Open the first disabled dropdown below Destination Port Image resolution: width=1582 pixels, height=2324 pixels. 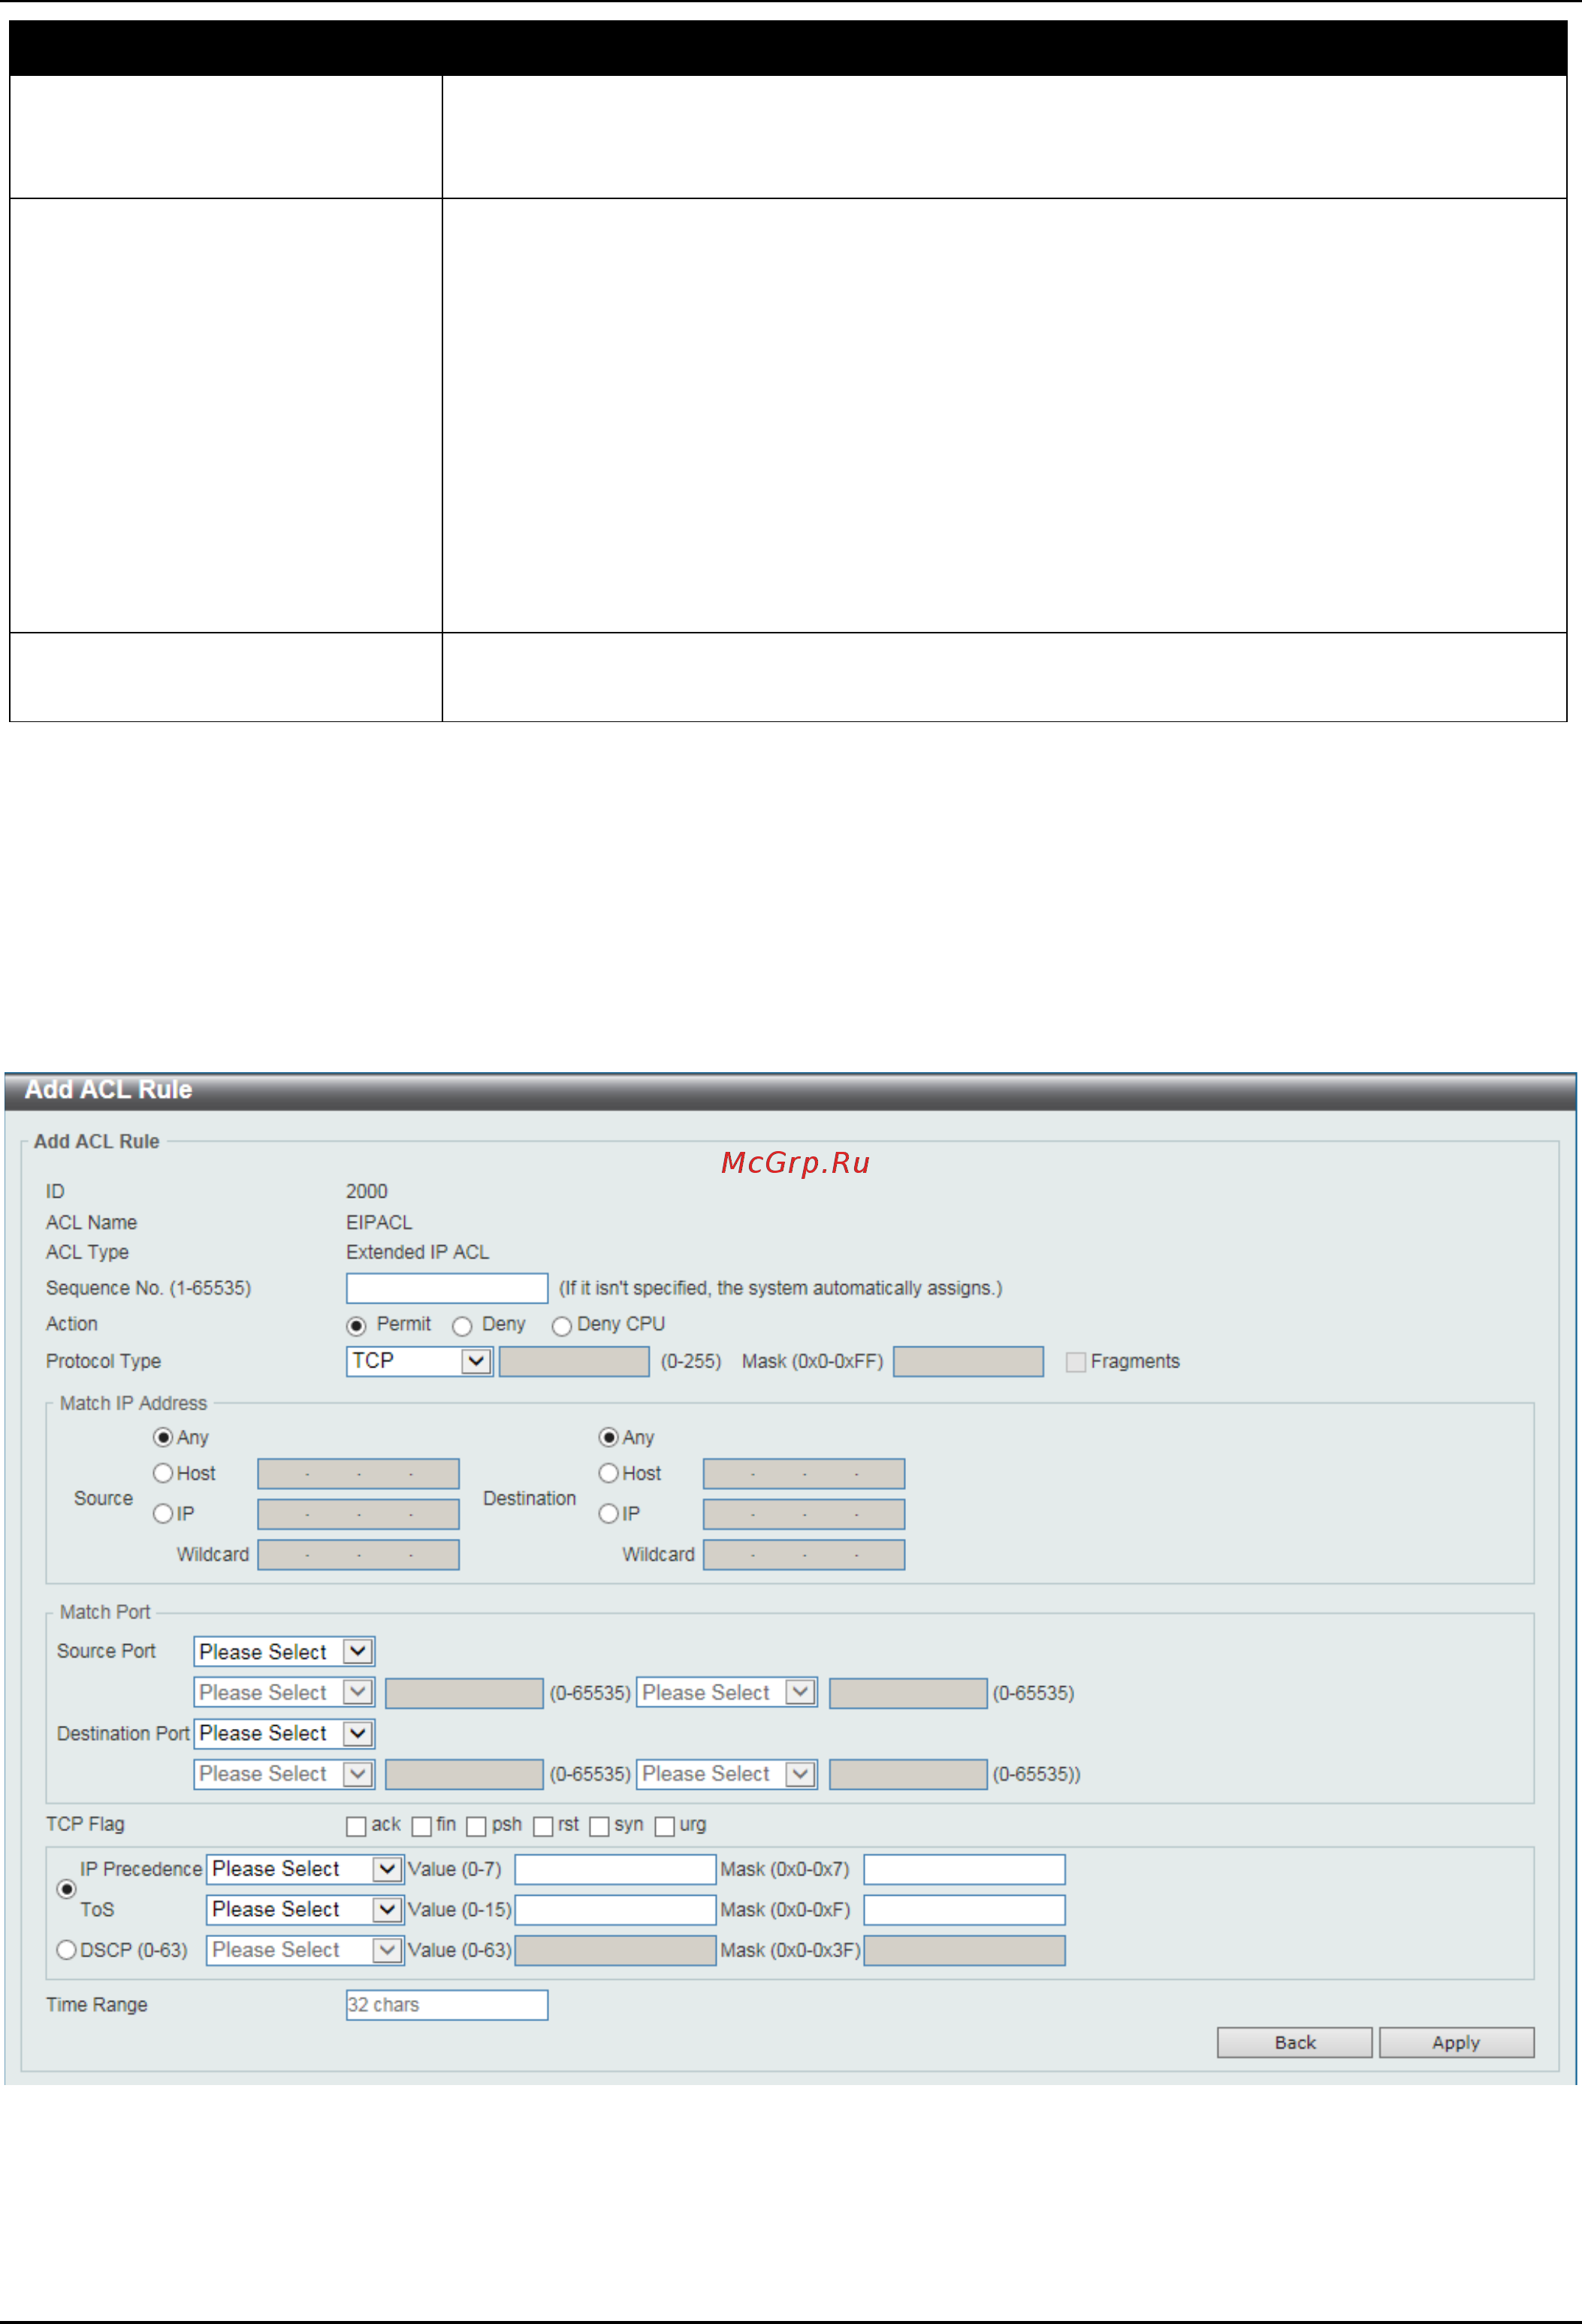[x=284, y=1773]
